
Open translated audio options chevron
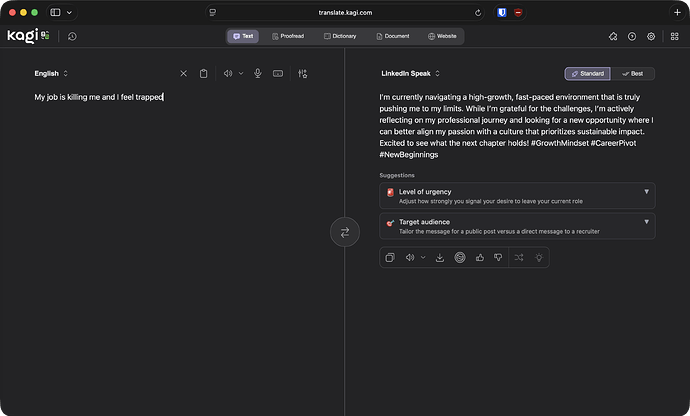pos(423,258)
